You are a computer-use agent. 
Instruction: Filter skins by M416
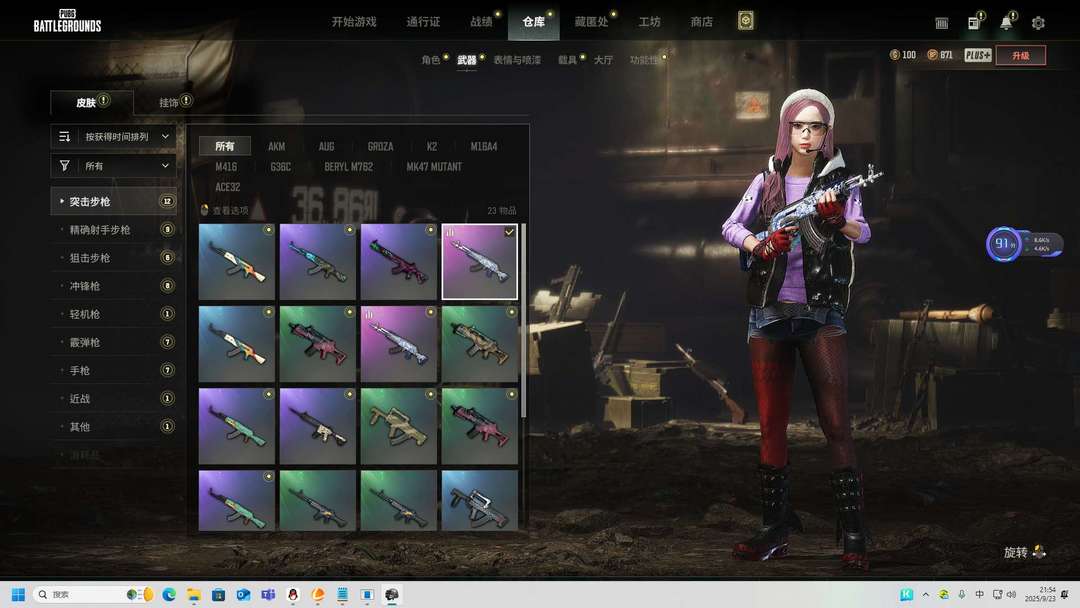[x=226, y=167]
